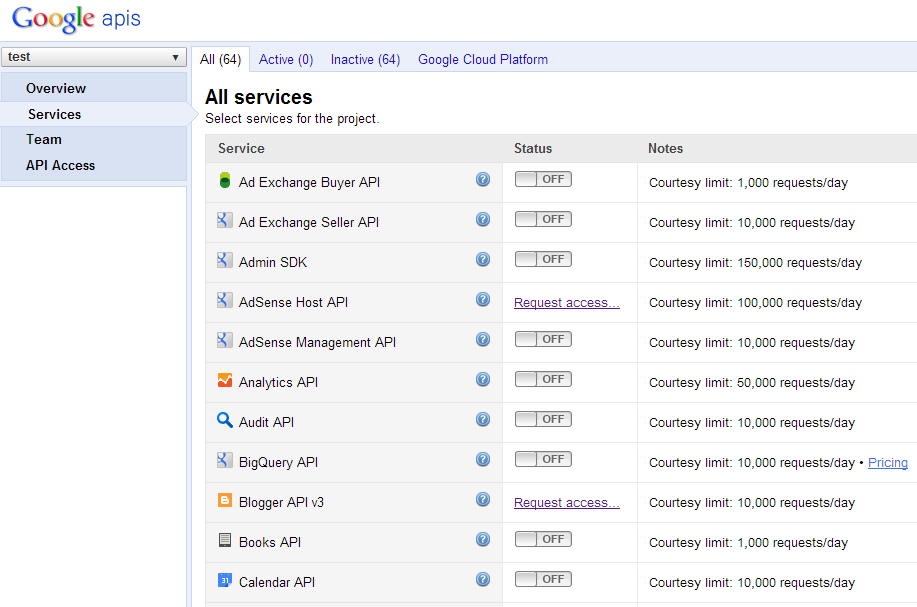The image size is (917, 607).
Task: Go to the Overview sidebar item
Action: click(56, 88)
